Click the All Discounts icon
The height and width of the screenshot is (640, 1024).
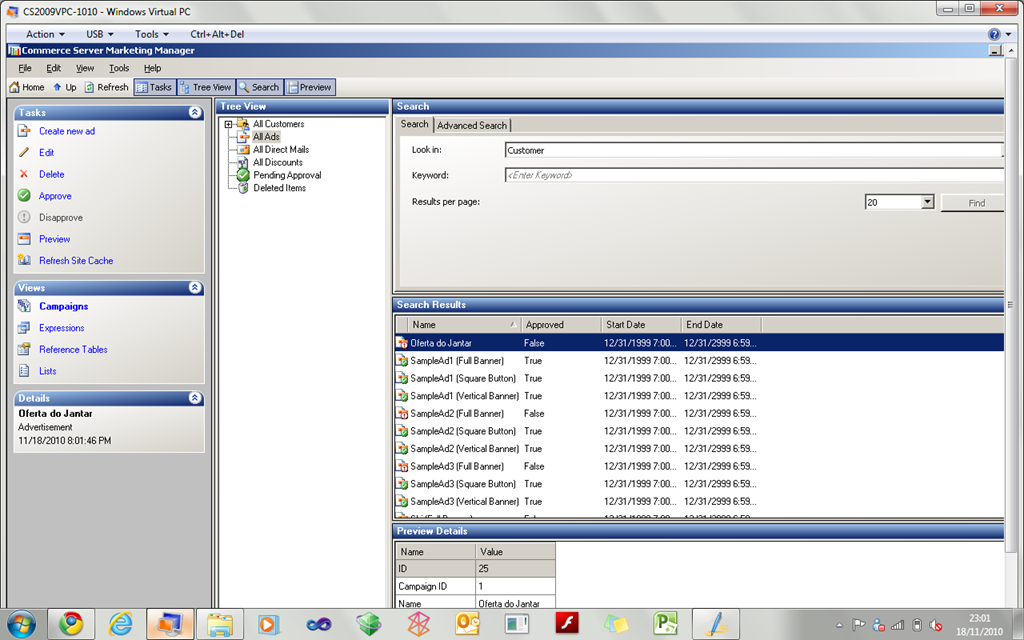click(243, 162)
